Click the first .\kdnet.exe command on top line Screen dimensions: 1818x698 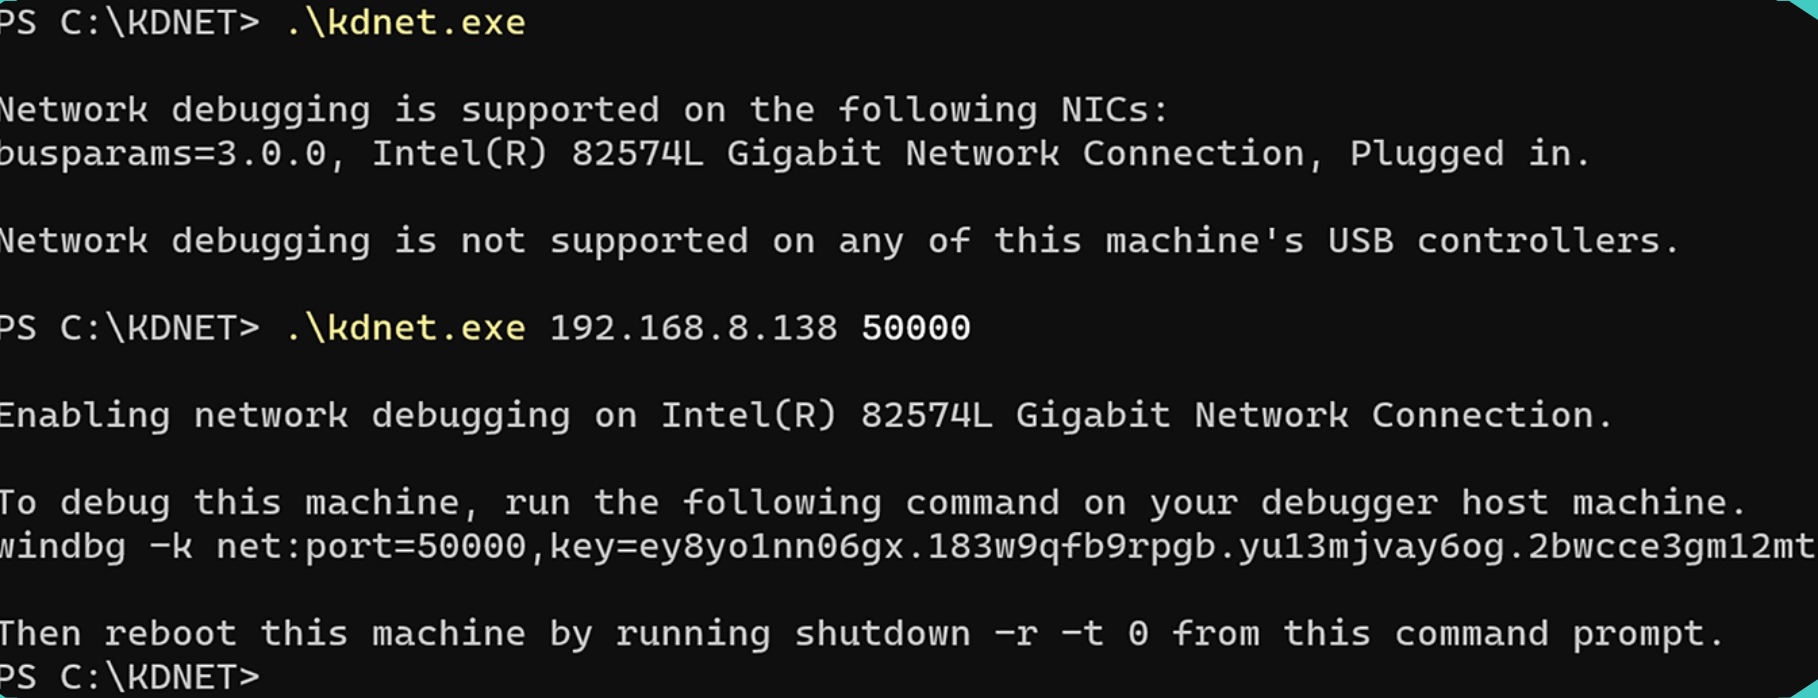[405, 22]
